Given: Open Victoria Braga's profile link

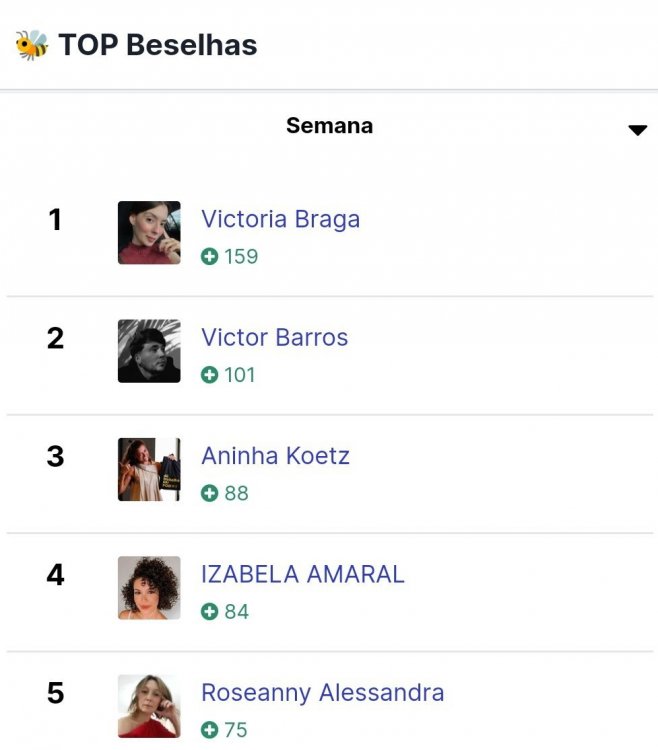Looking at the screenshot, I should click(280, 219).
